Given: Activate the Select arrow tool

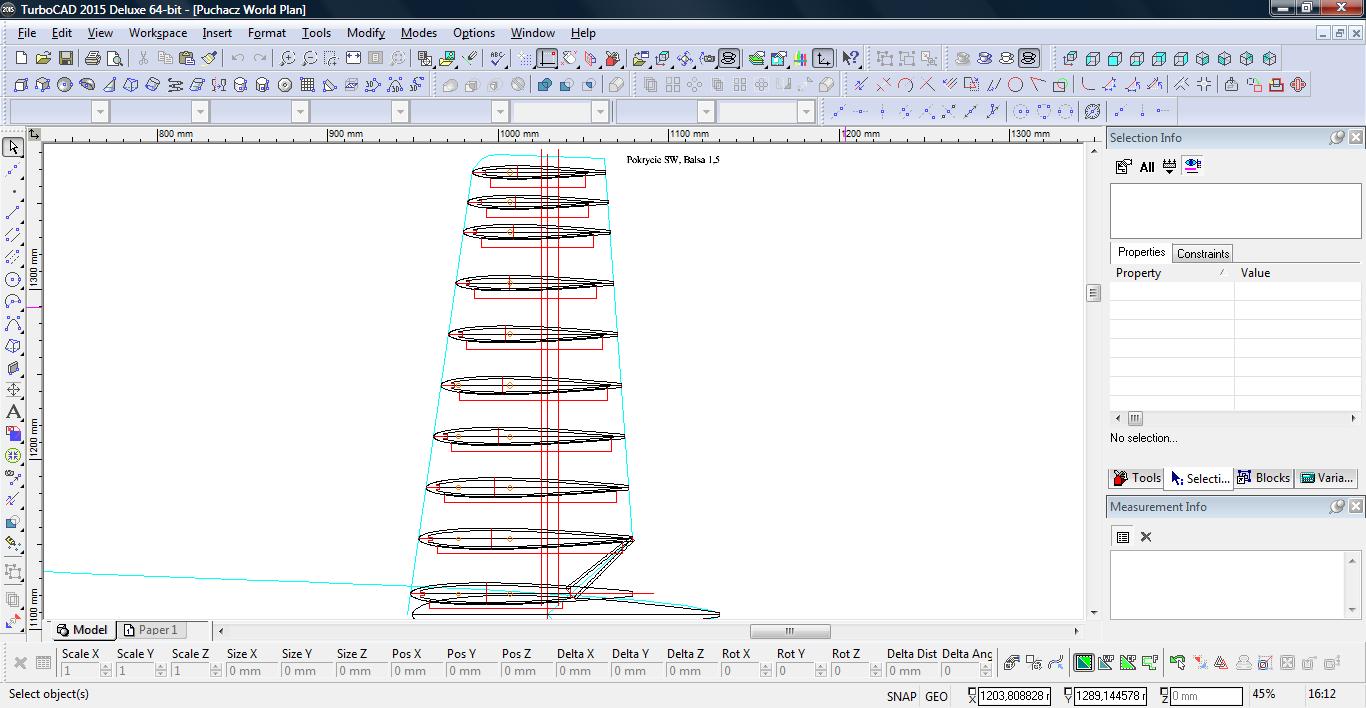Looking at the screenshot, I should (13, 147).
